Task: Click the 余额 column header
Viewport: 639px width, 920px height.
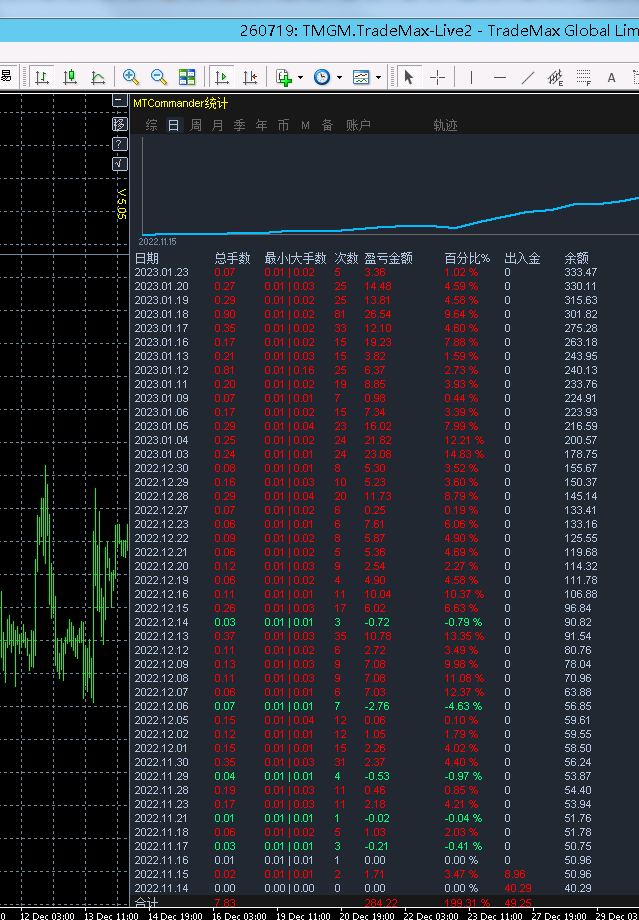Action: click(x=576, y=258)
